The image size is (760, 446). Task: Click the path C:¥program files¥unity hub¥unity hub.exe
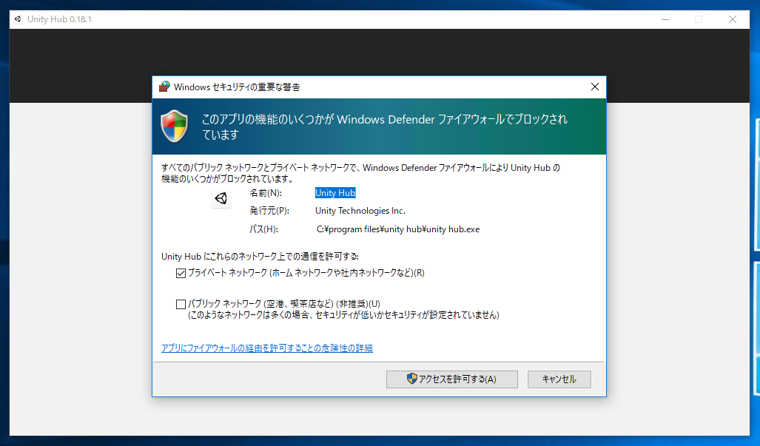click(x=398, y=229)
